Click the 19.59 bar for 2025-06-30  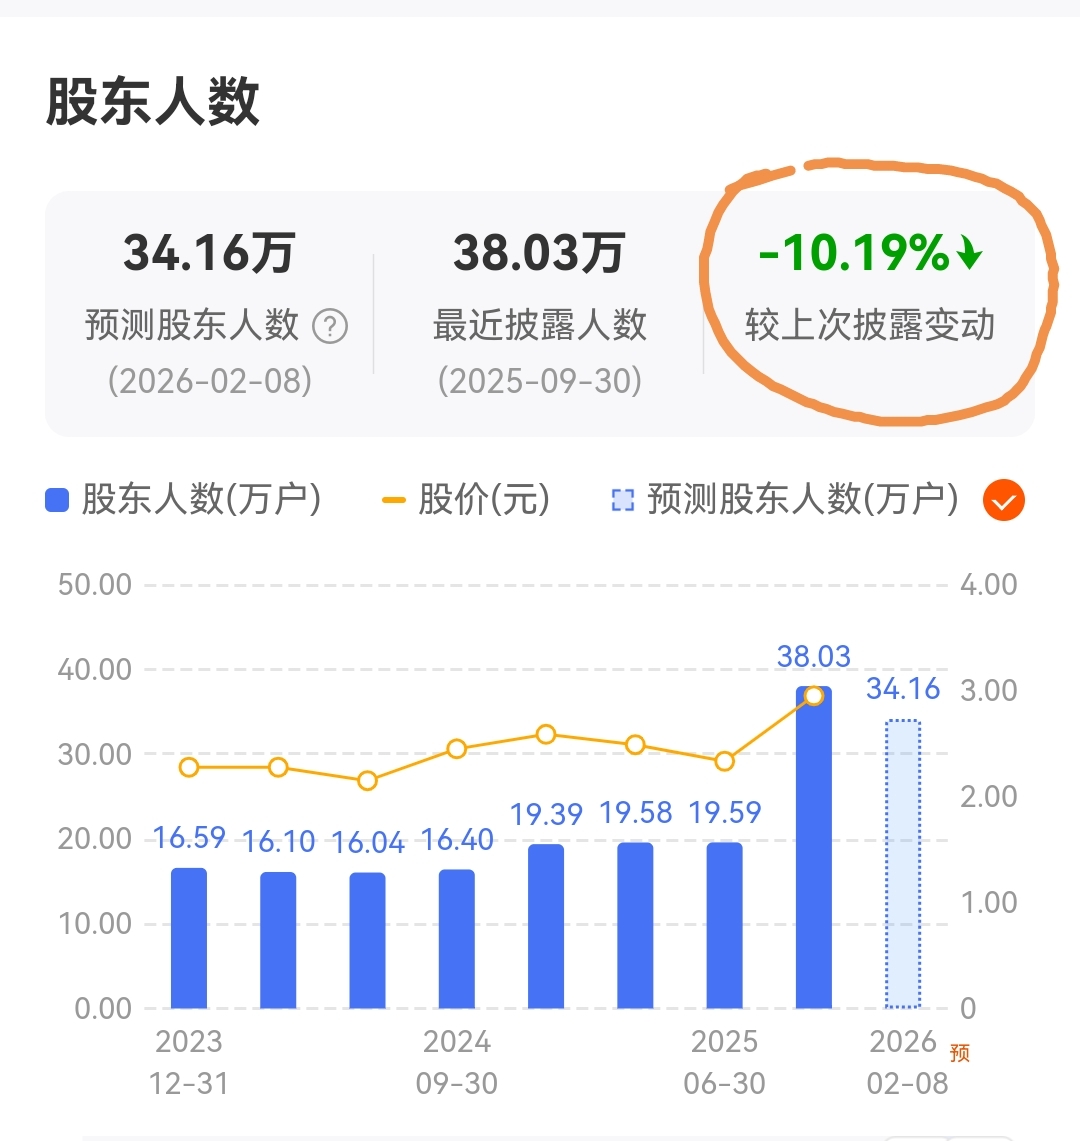pyautogui.click(x=725, y=926)
